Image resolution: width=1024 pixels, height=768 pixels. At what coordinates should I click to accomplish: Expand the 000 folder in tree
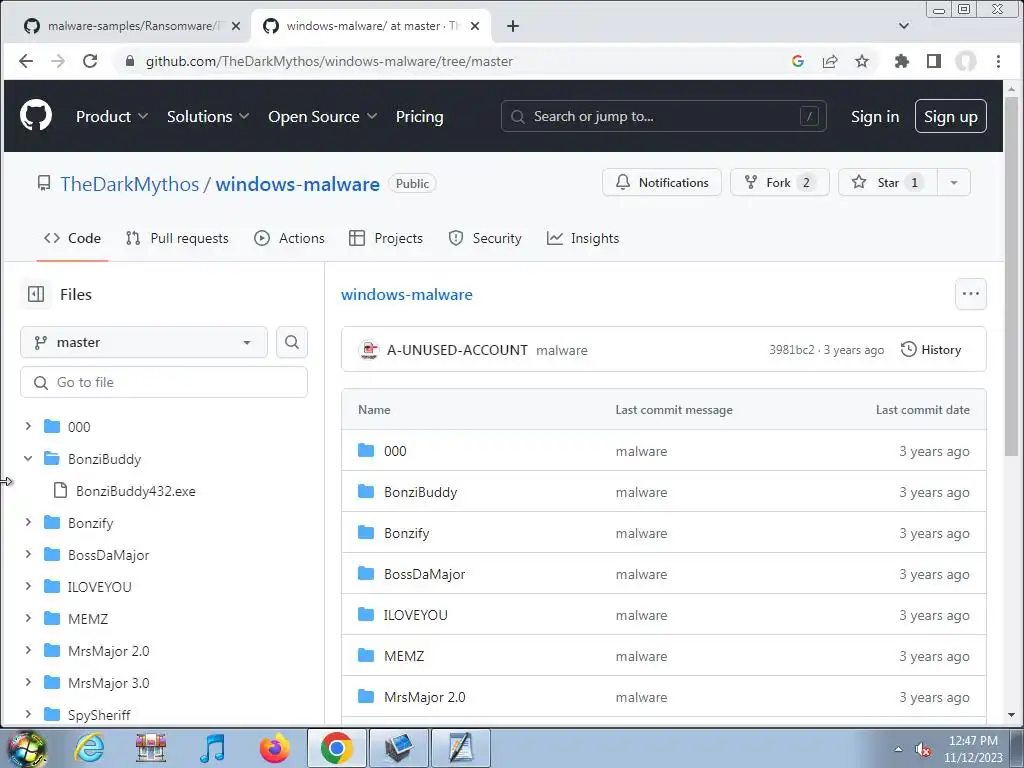(x=28, y=426)
